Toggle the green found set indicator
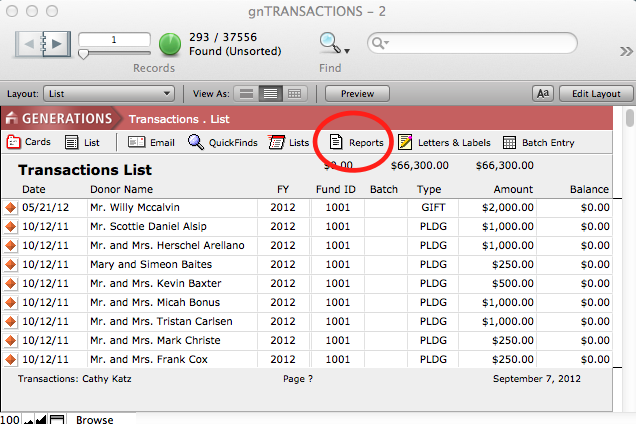 [x=170, y=44]
